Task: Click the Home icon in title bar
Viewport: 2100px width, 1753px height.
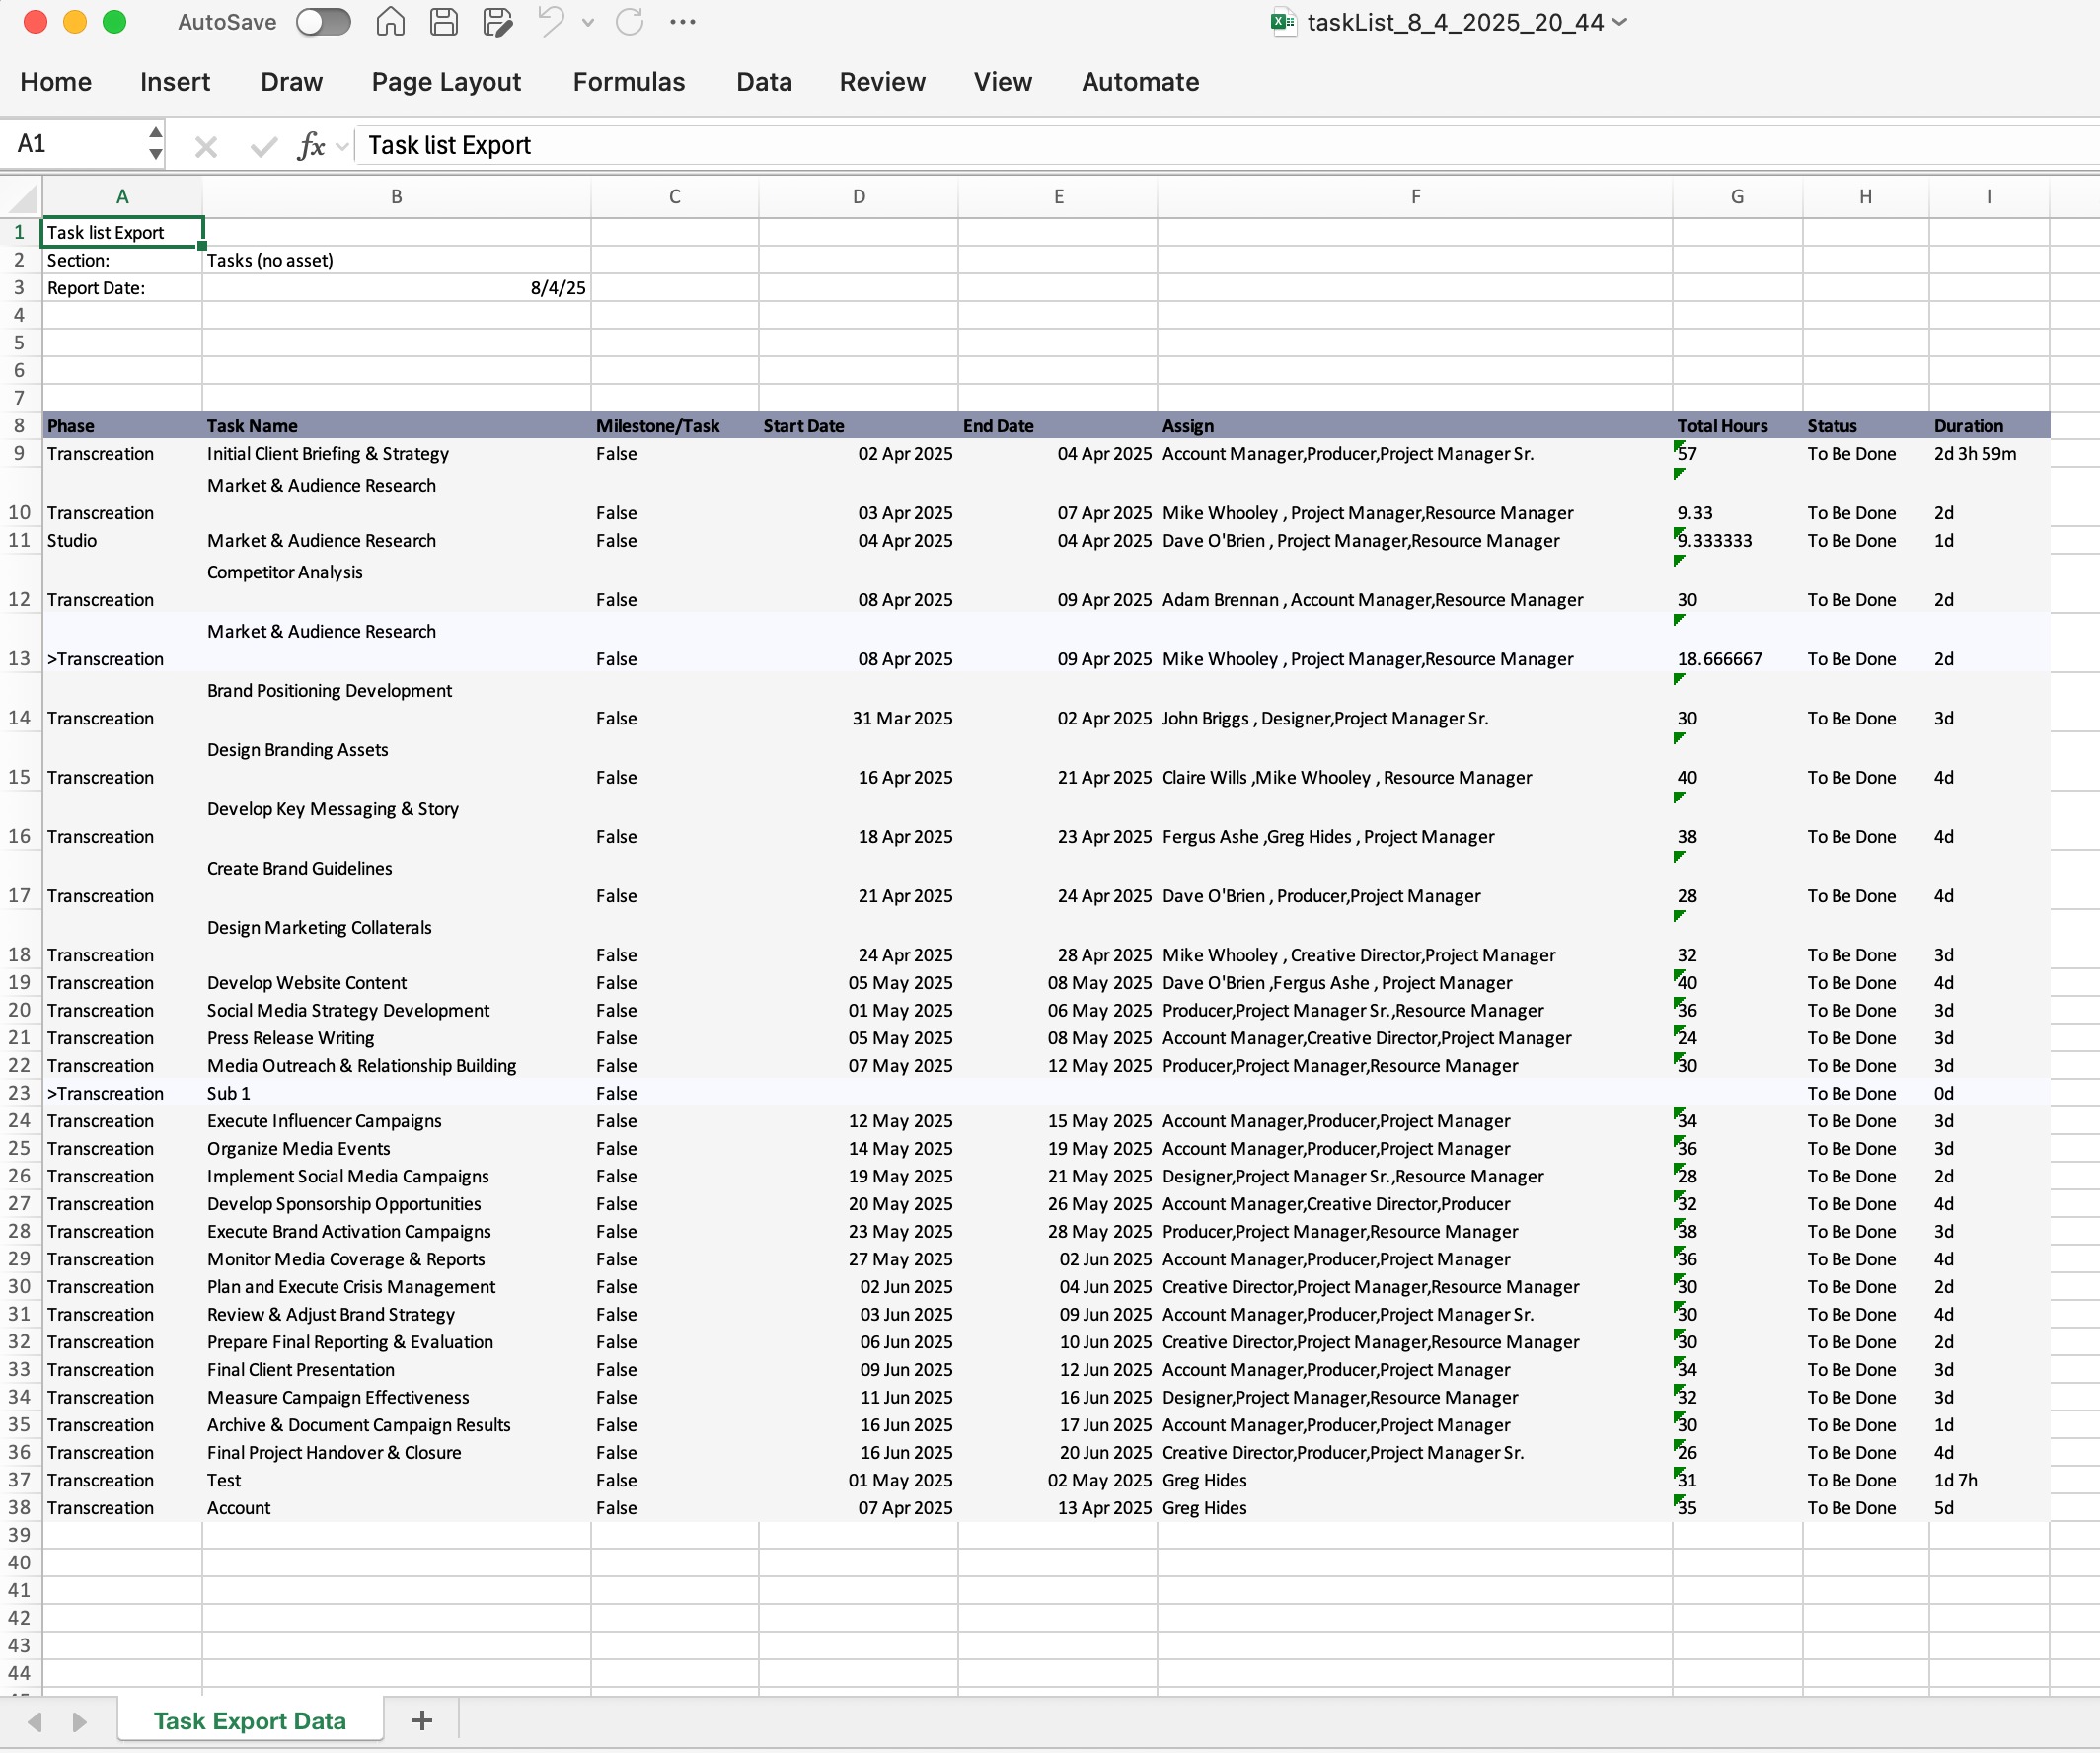Action: (390, 22)
